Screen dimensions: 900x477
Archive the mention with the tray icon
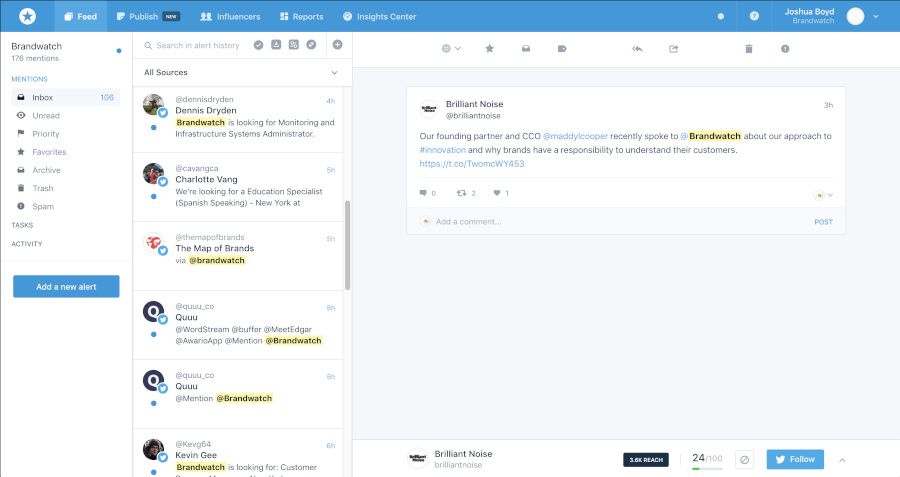tap(525, 48)
